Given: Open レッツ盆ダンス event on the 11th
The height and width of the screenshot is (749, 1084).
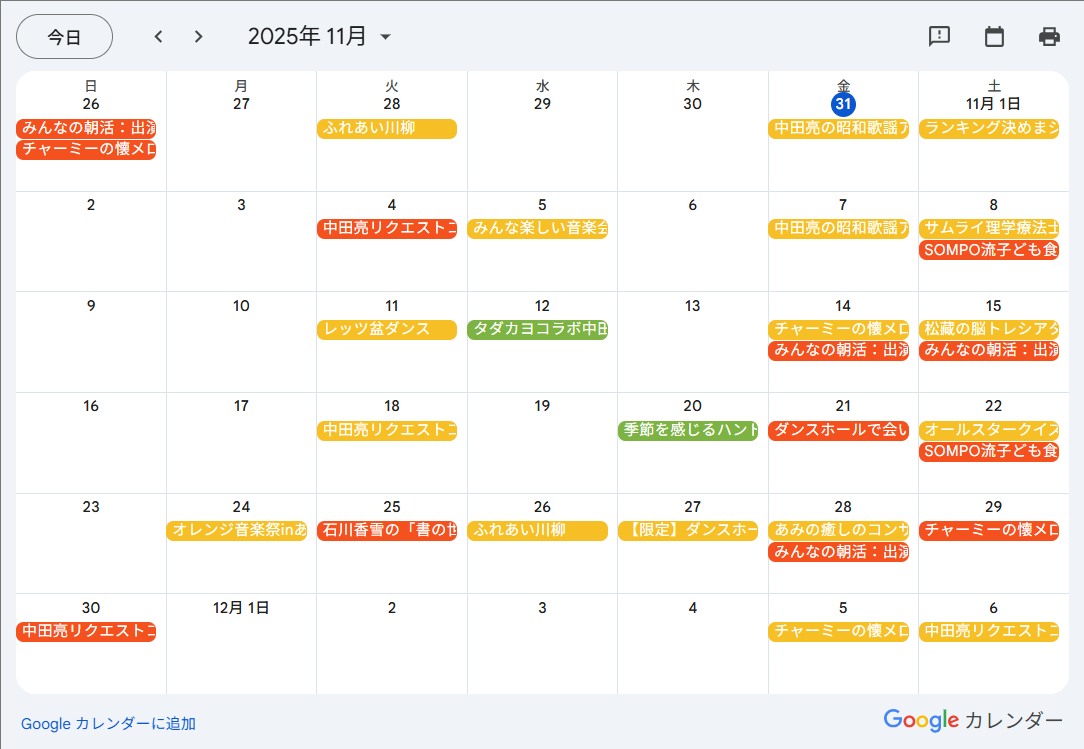Looking at the screenshot, I should (x=387, y=330).
